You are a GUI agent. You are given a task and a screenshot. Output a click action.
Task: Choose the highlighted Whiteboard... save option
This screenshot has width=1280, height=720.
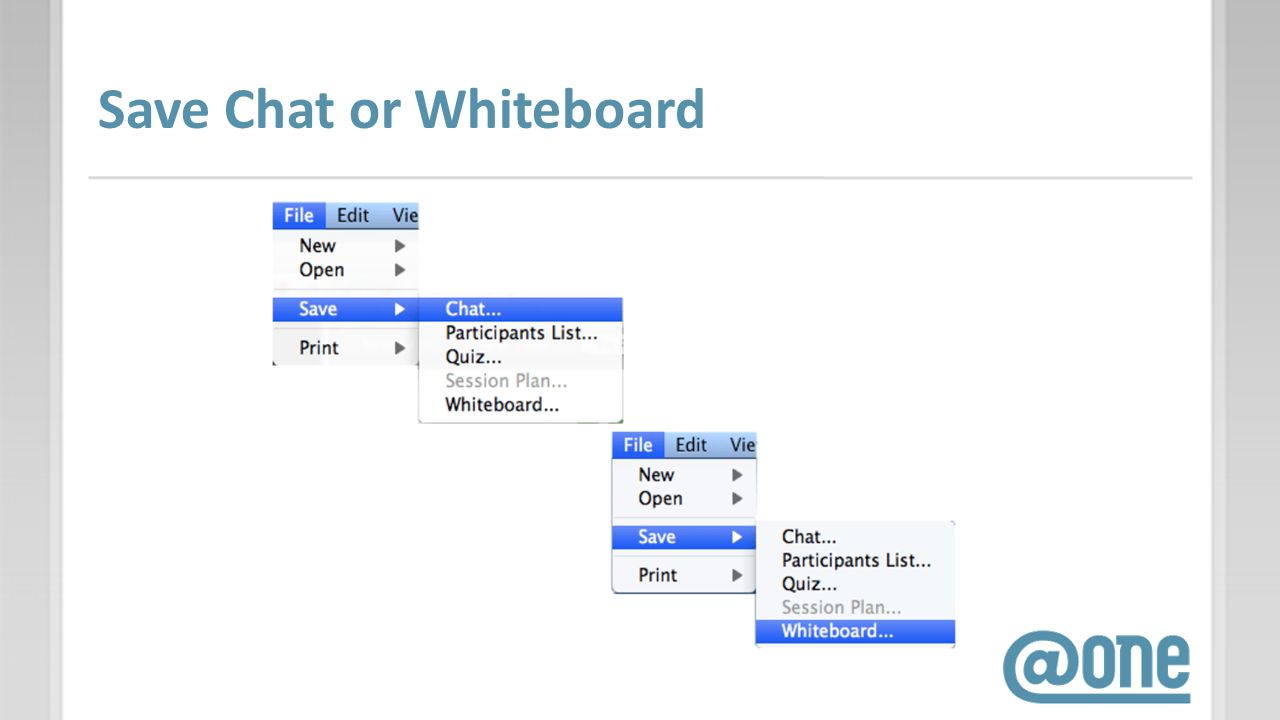tap(855, 631)
